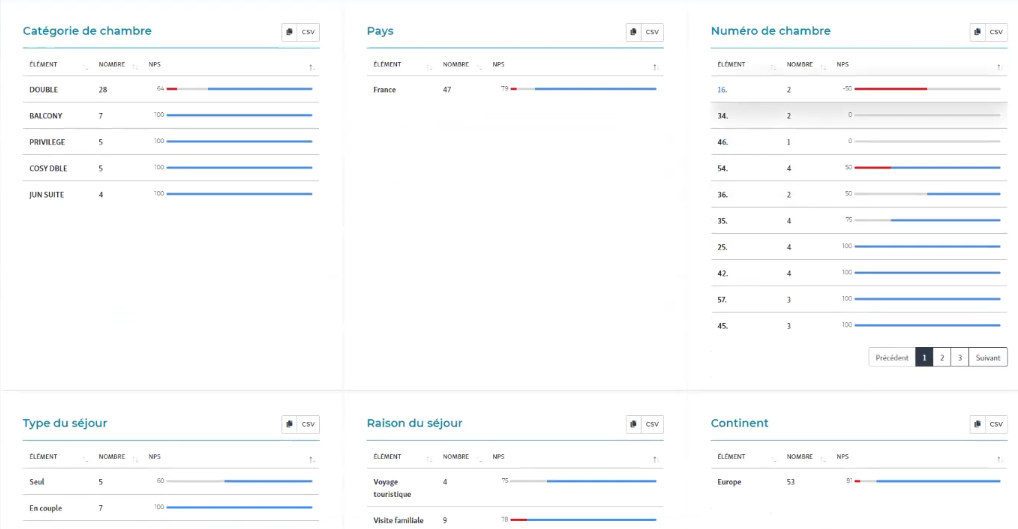
Task: Export Numéro de chambre as CSV
Action: click(x=996, y=32)
